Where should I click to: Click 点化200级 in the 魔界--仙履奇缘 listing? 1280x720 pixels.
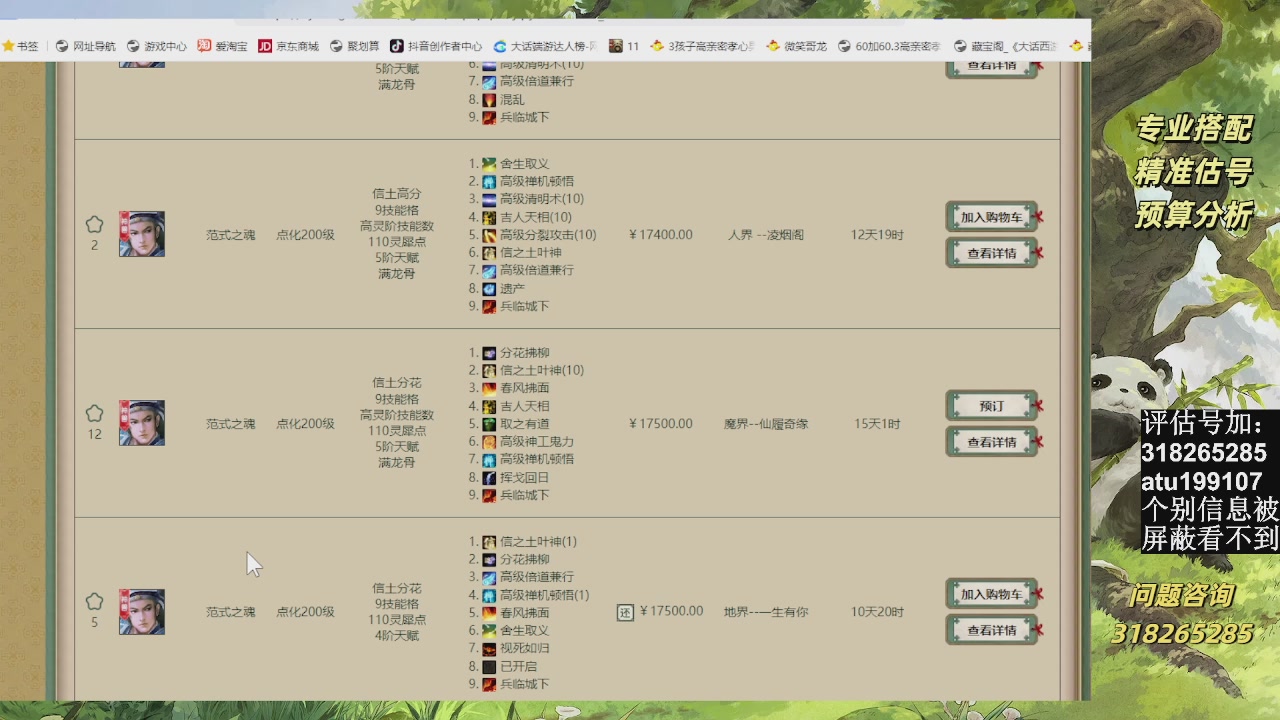point(305,424)
